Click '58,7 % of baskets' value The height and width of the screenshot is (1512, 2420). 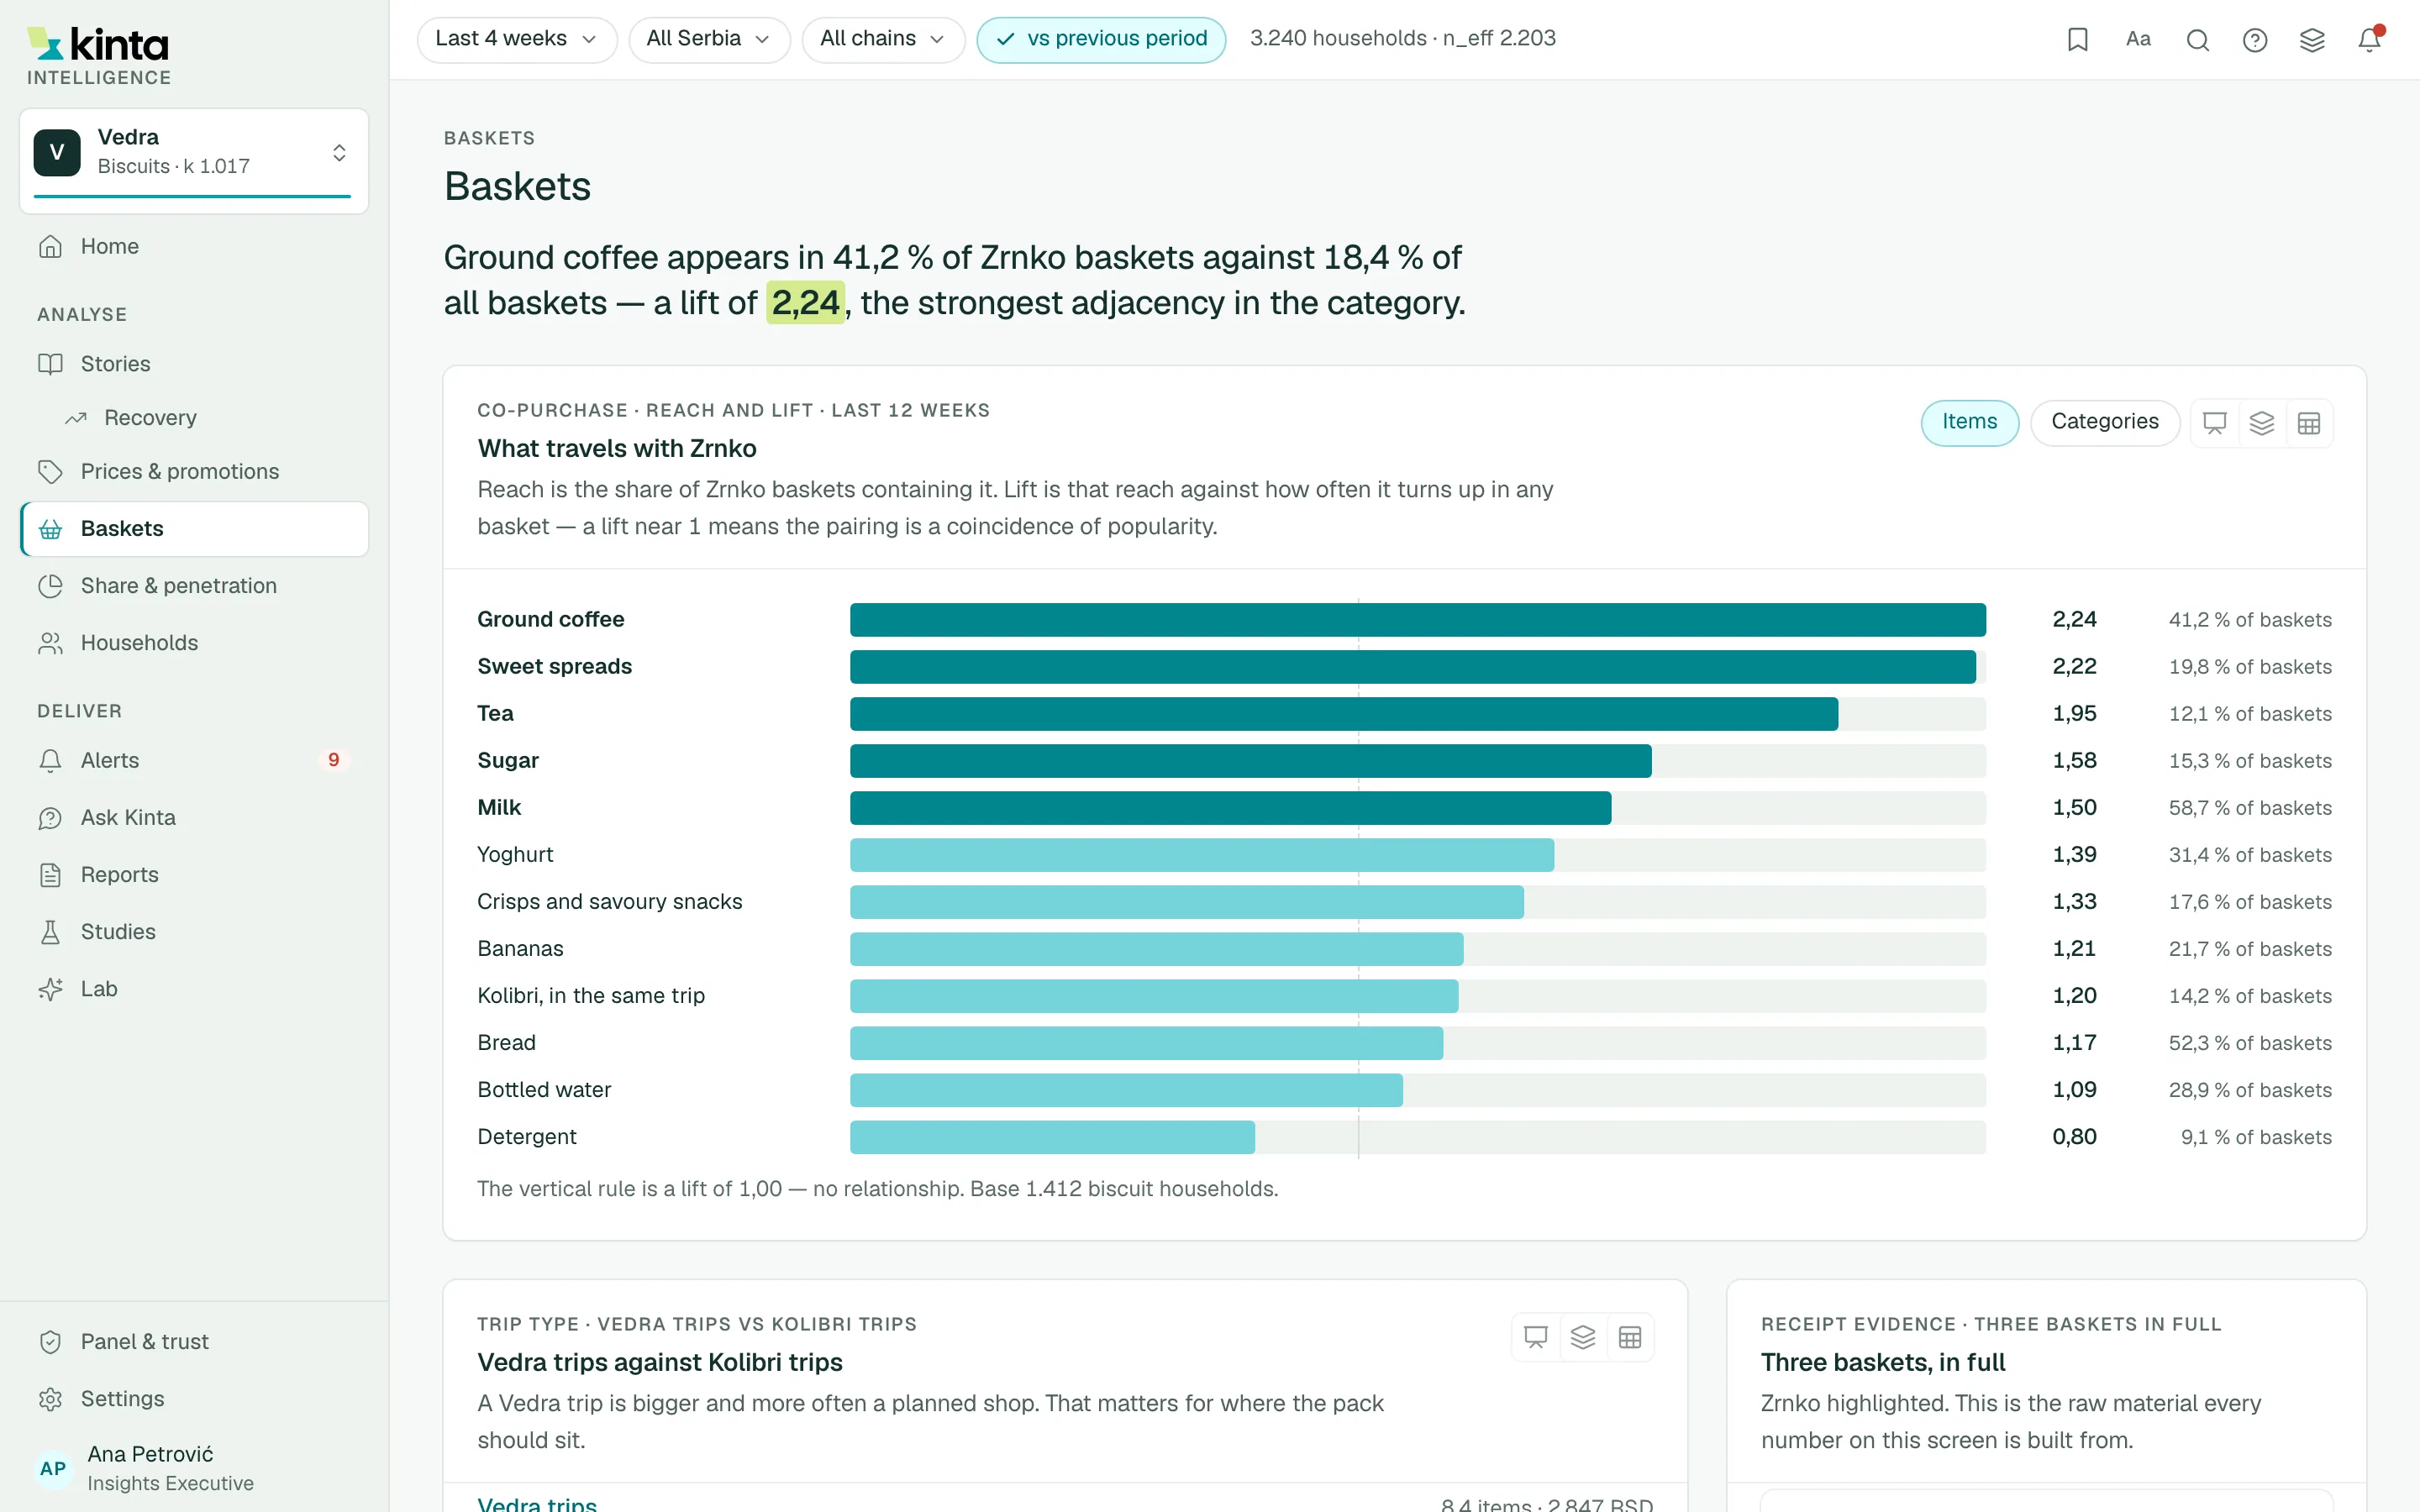coord(2250,808)
